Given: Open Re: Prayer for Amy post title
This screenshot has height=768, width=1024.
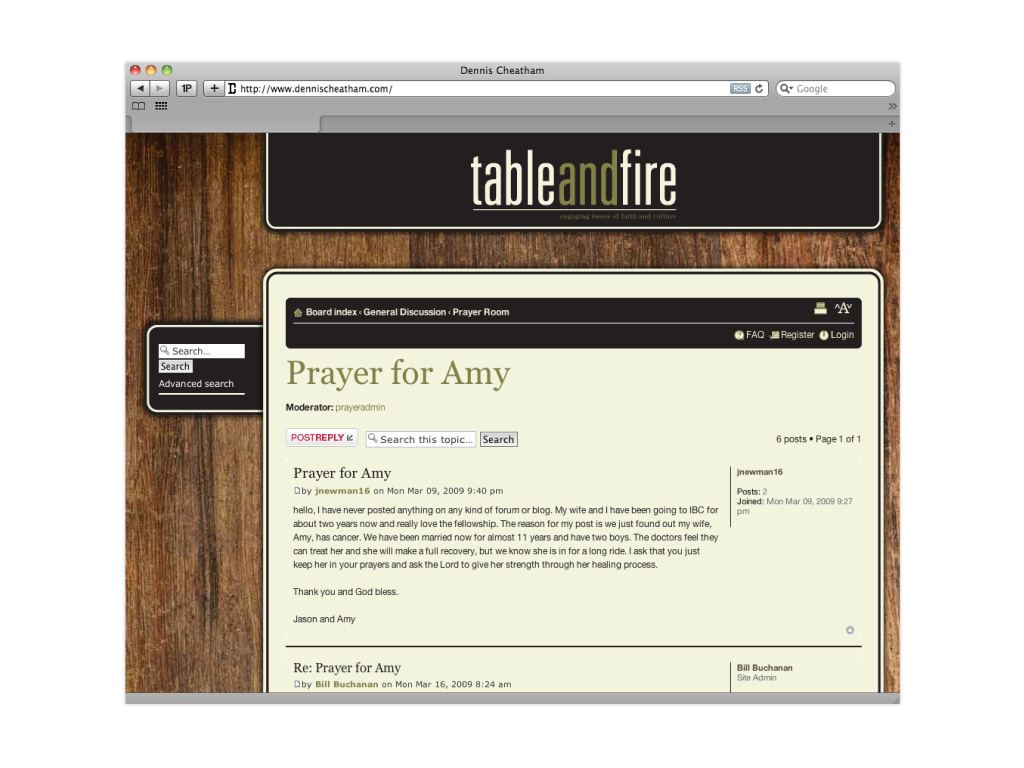Looking at the screenshot, I should click(x=347, y=667).
